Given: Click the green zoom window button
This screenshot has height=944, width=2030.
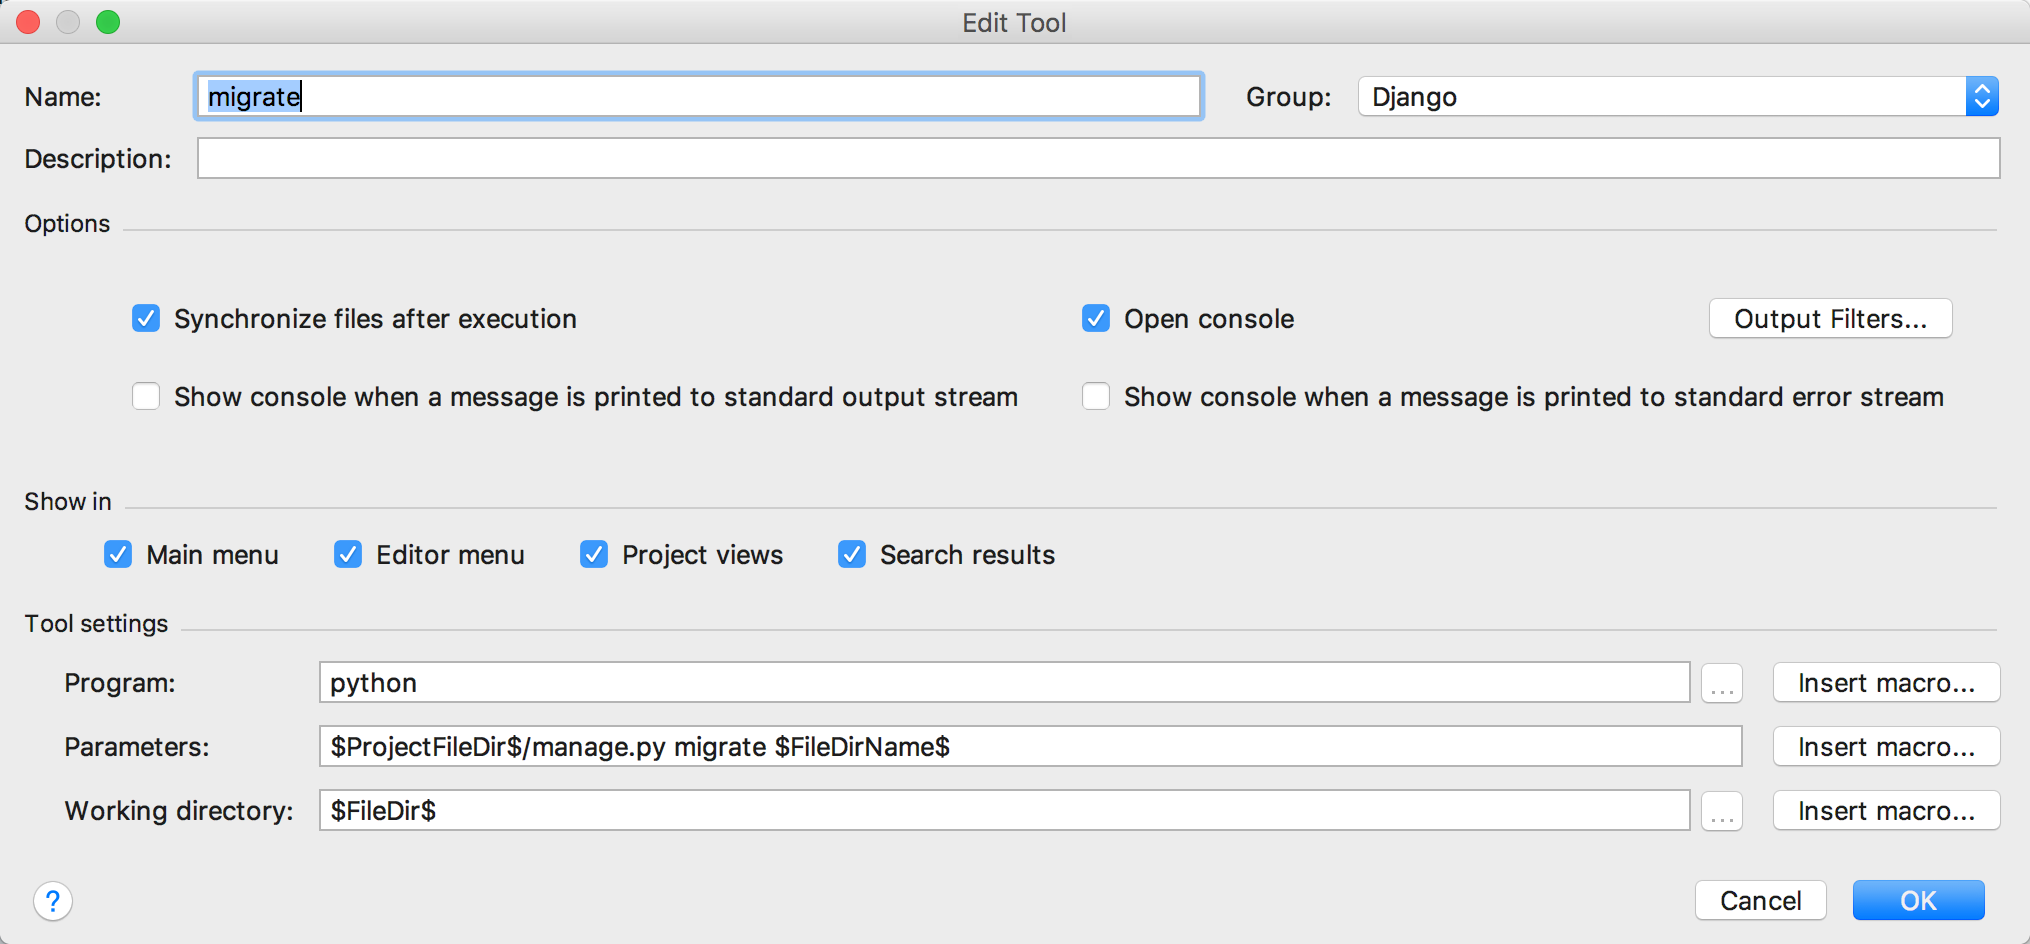Looking at the screenshot, I should click(x=108, y=22).
